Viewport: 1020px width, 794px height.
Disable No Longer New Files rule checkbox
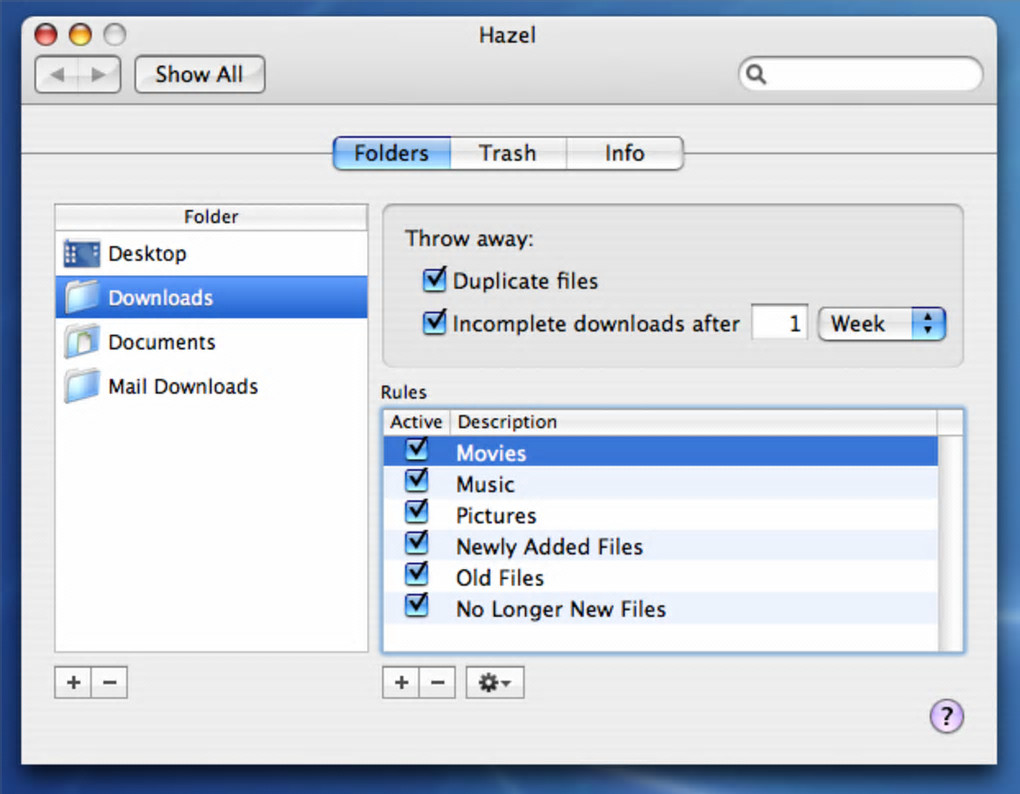(x=416, y=606)
